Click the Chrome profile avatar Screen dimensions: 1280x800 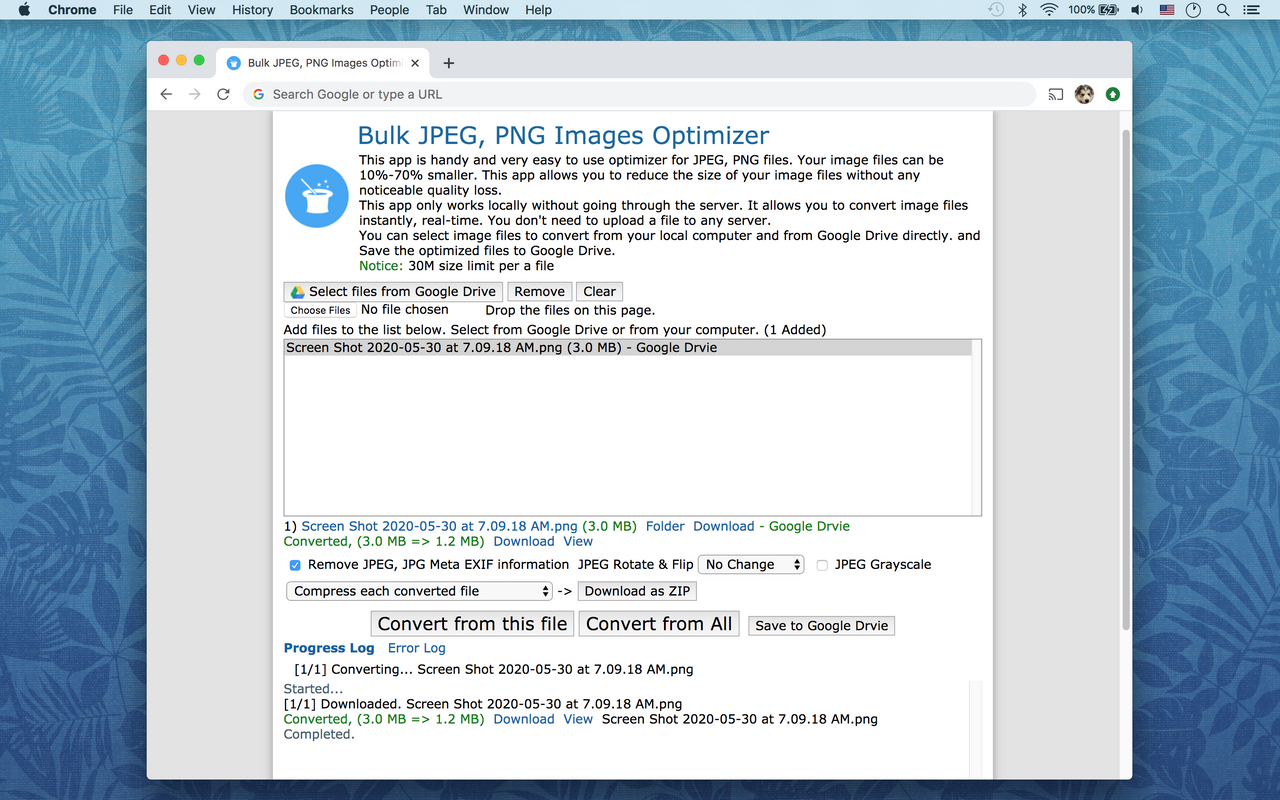(1084, 94)
